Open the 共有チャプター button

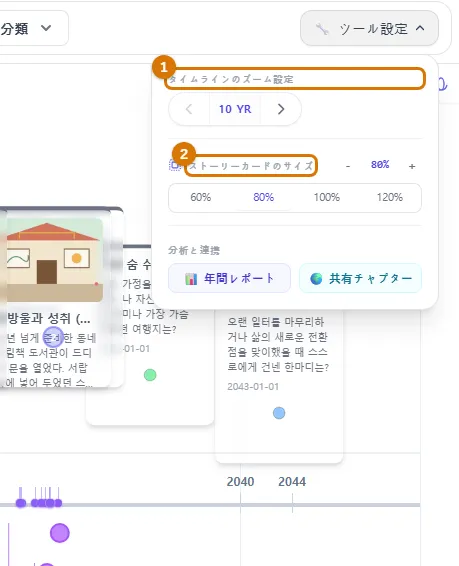[360, 278]
